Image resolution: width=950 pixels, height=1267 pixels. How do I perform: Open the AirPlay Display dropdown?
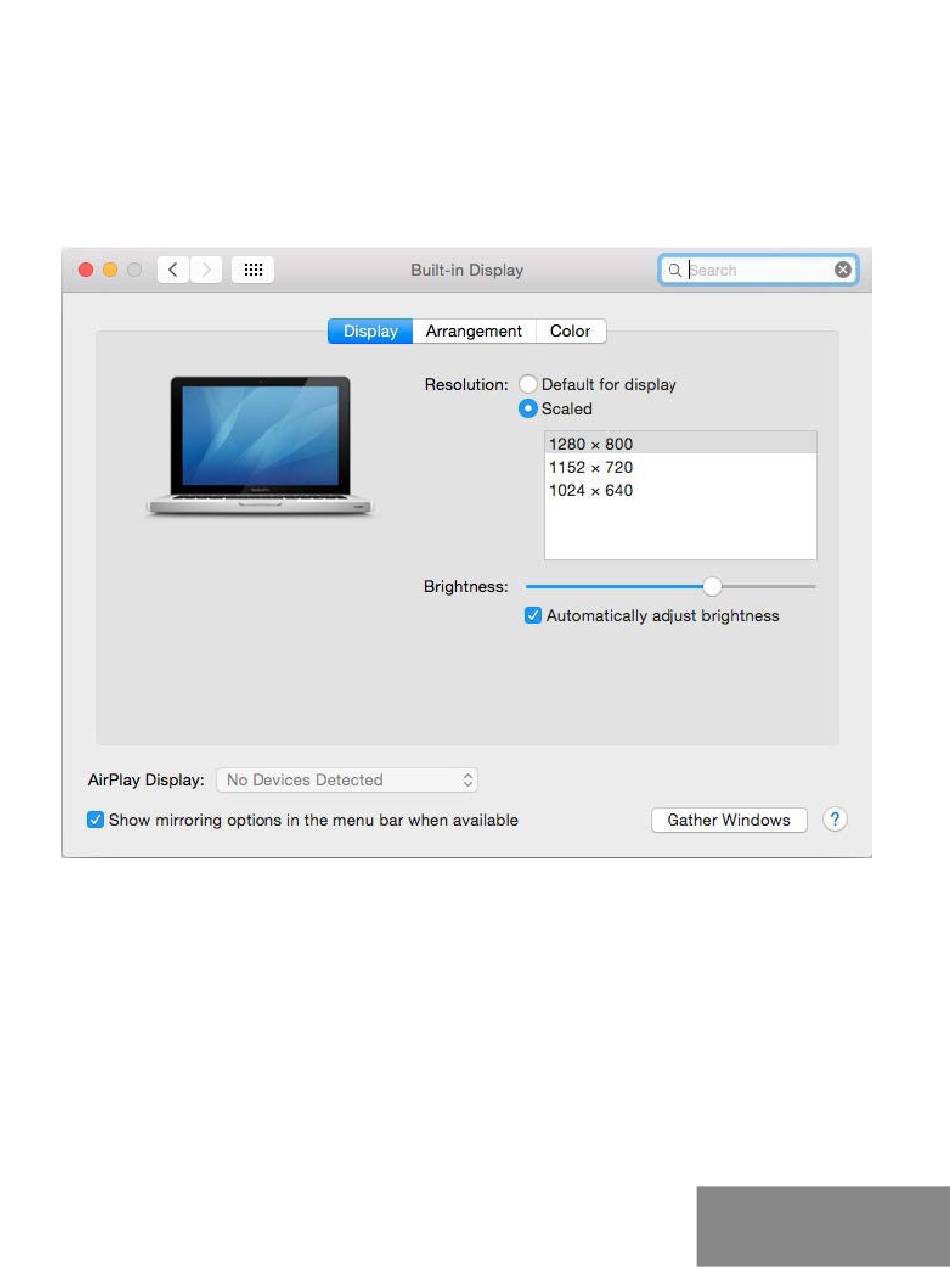click(347, 780)
